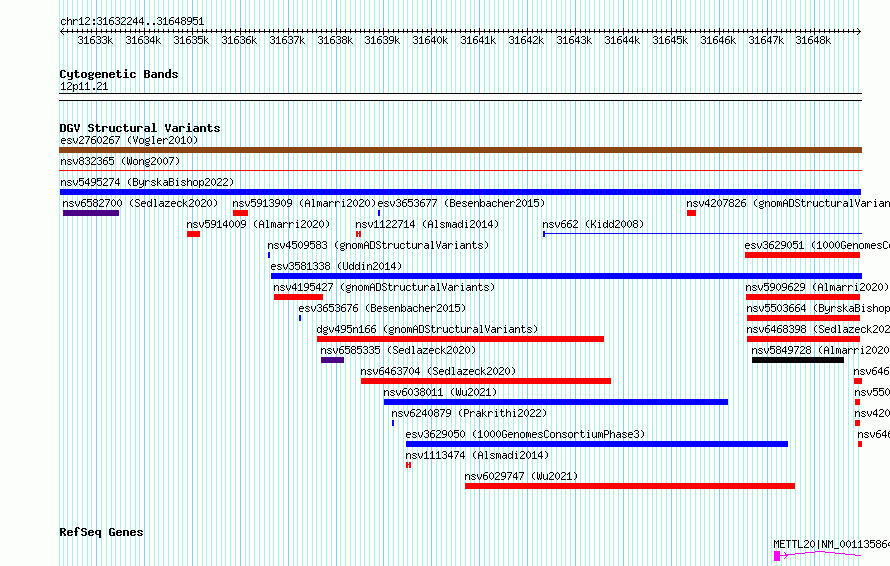
Task: Open nsv6240879 (Prakrithi2022) variant label
Action: pyautogui.click(x=469, y=413)
